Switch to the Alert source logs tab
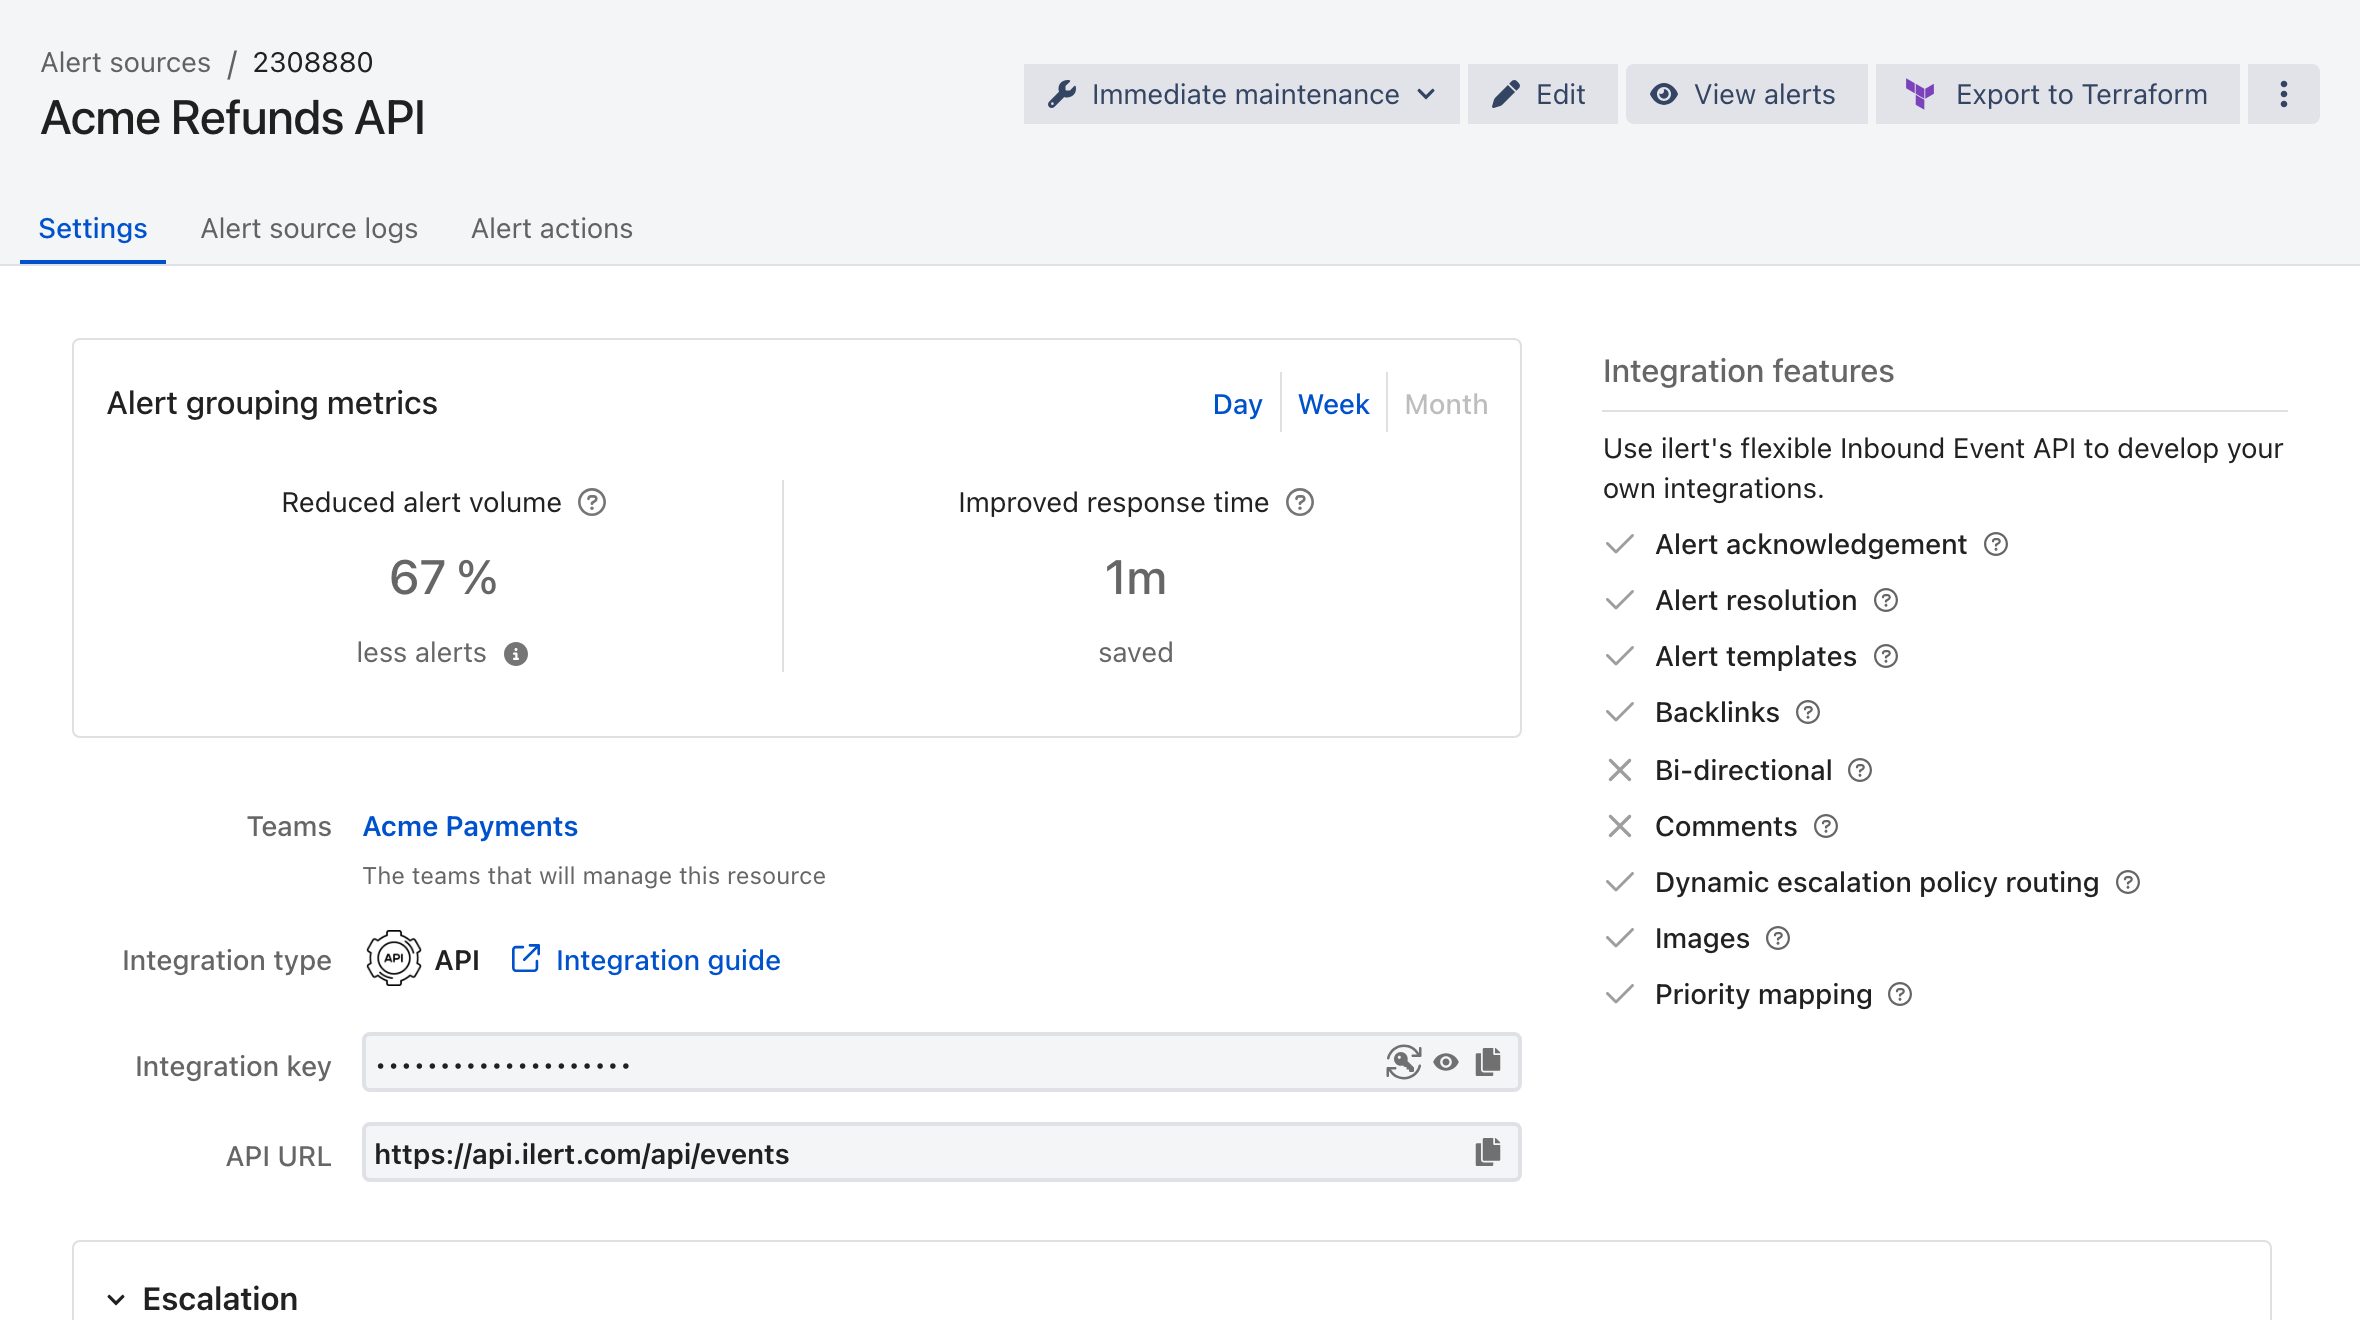 [x=309, y=229]
